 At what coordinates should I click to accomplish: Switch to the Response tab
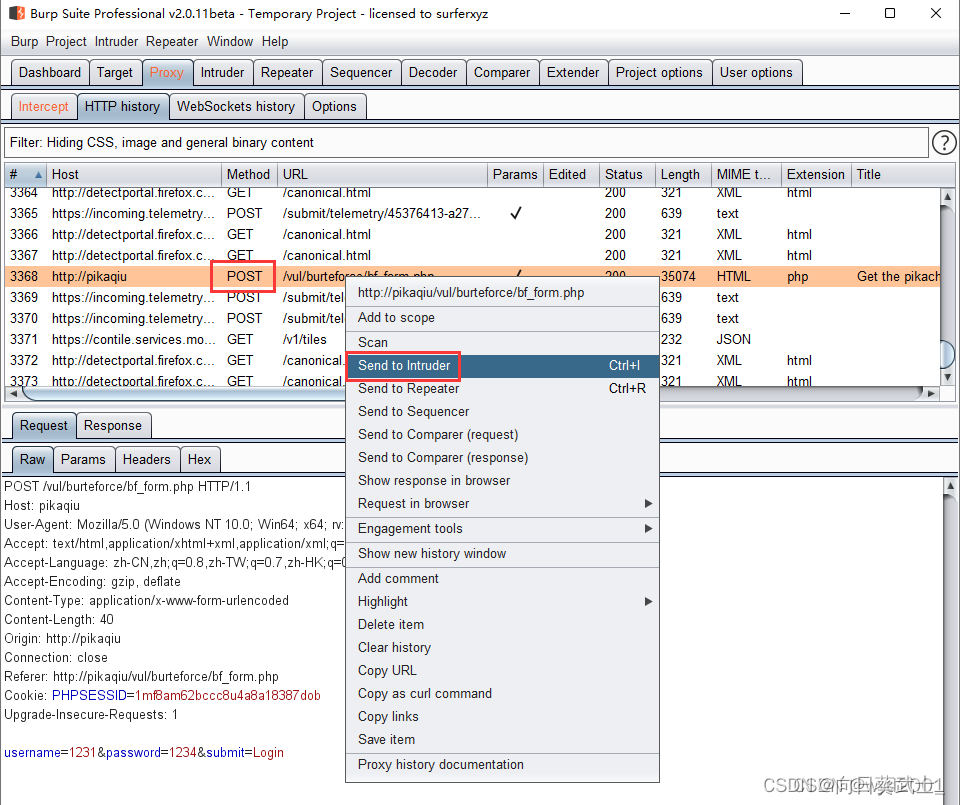(x=113, y=425)
